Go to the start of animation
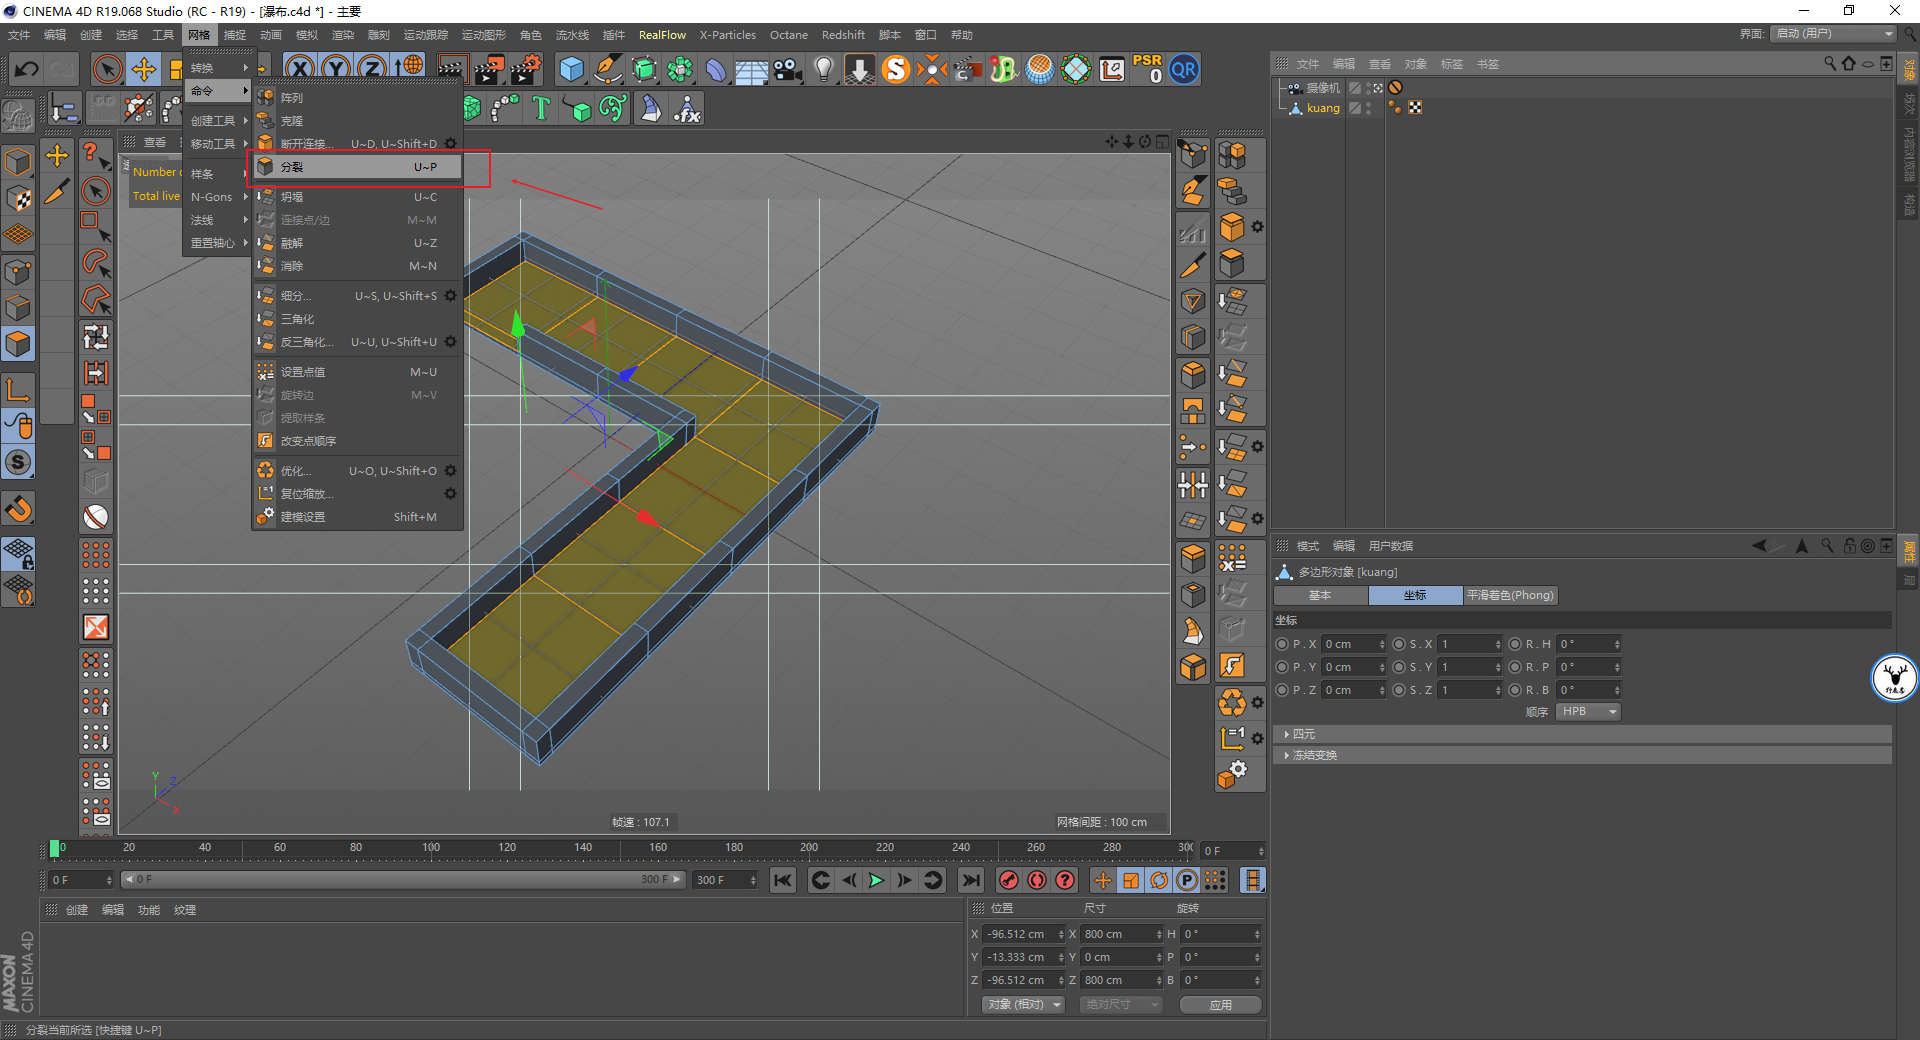This screenshot has height=1040, width=1920. [783, 880]
